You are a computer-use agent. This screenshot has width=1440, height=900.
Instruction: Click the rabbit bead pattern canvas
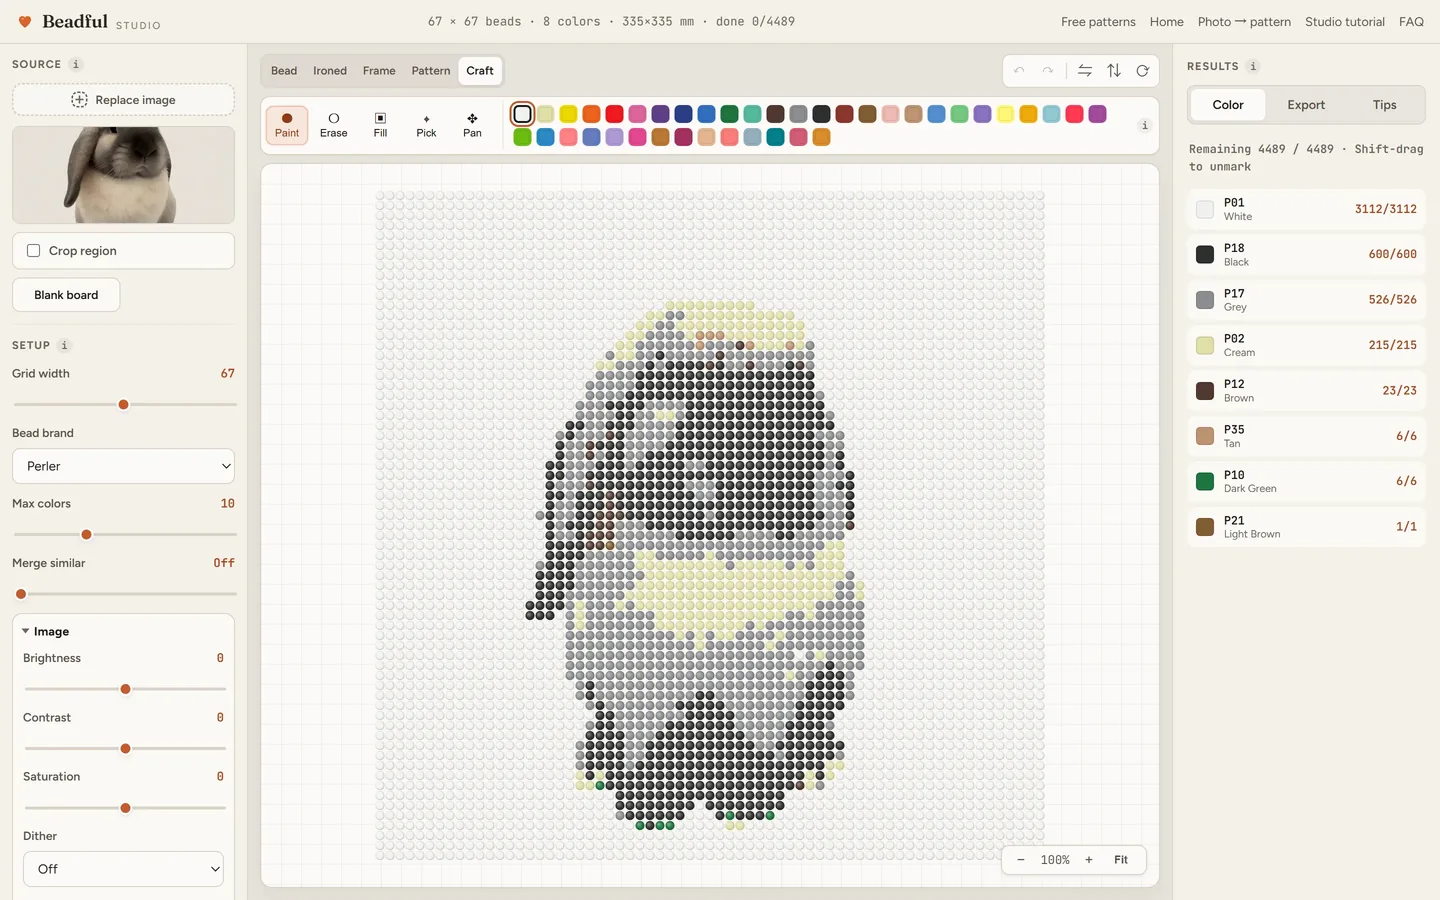click(710, 526)
